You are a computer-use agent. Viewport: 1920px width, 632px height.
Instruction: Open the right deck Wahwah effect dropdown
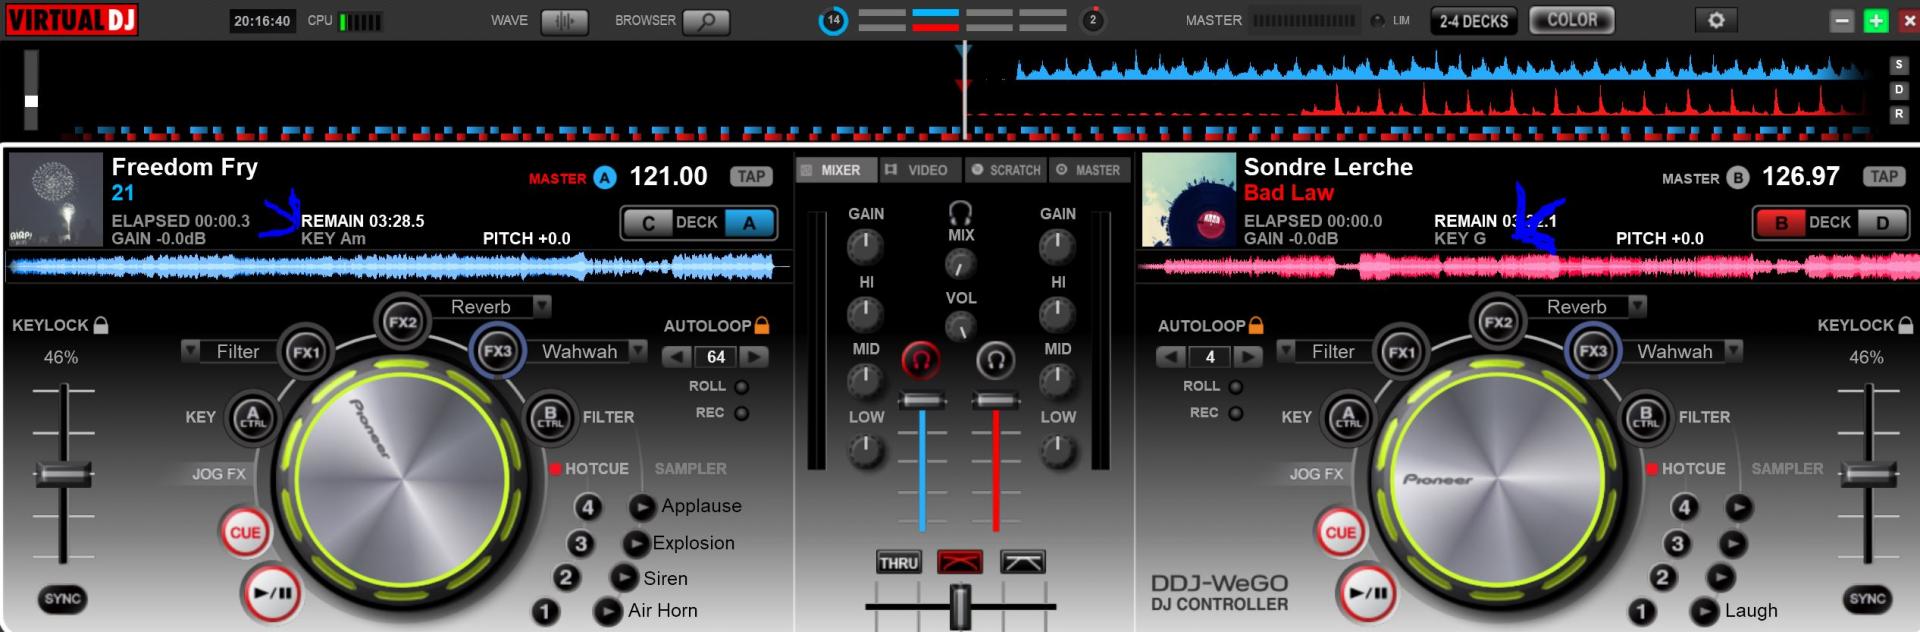(1734, 351)
